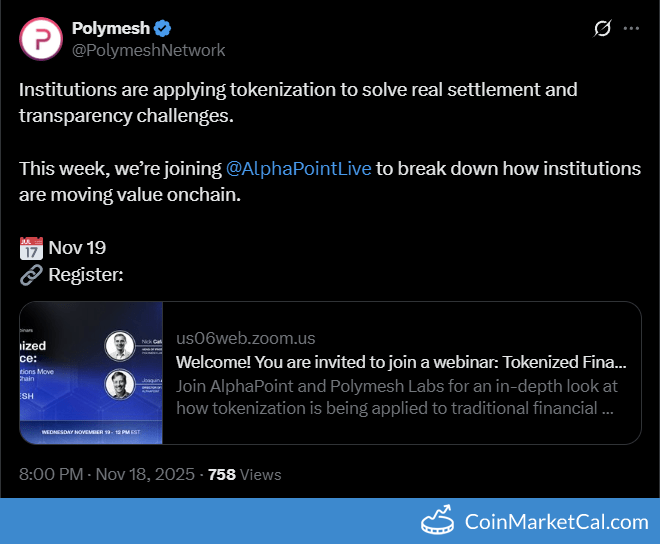The height and width of the screenshot is (544, 660).
Task: Click the Polymesh profile avatar
Action: tap(41, 39)
